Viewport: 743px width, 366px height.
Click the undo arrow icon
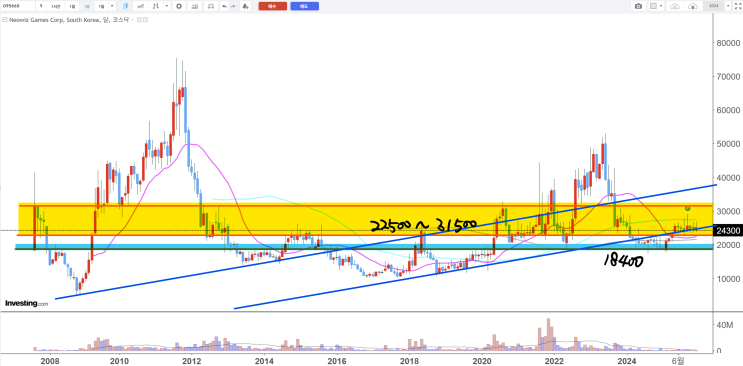[x=224, y=6]
